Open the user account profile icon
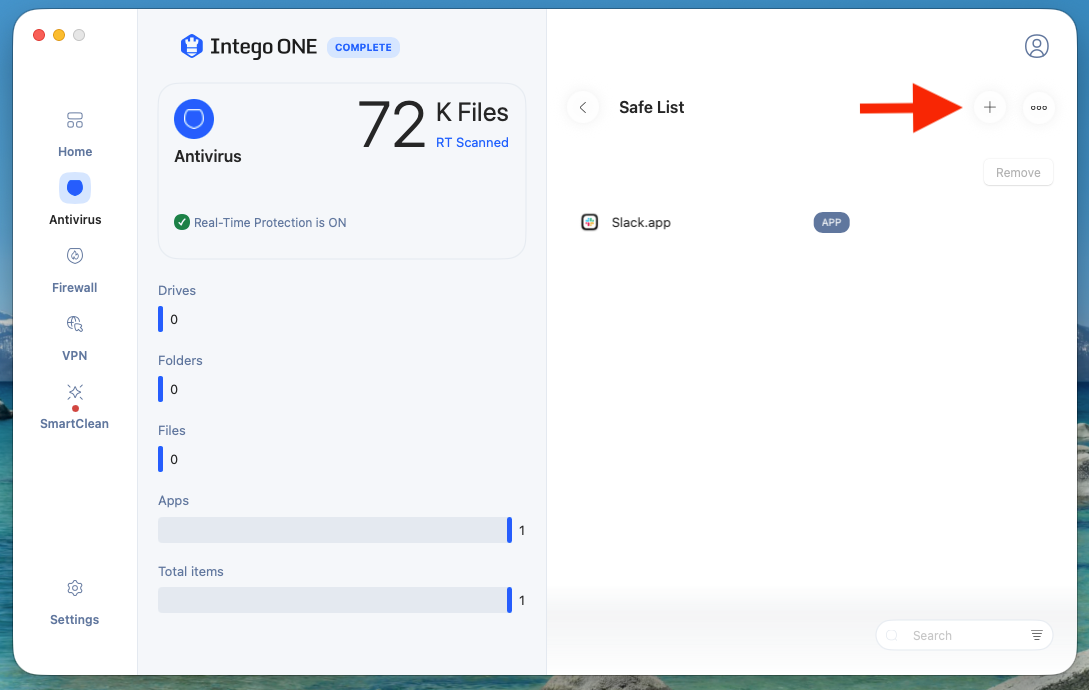 (1036, 46)
